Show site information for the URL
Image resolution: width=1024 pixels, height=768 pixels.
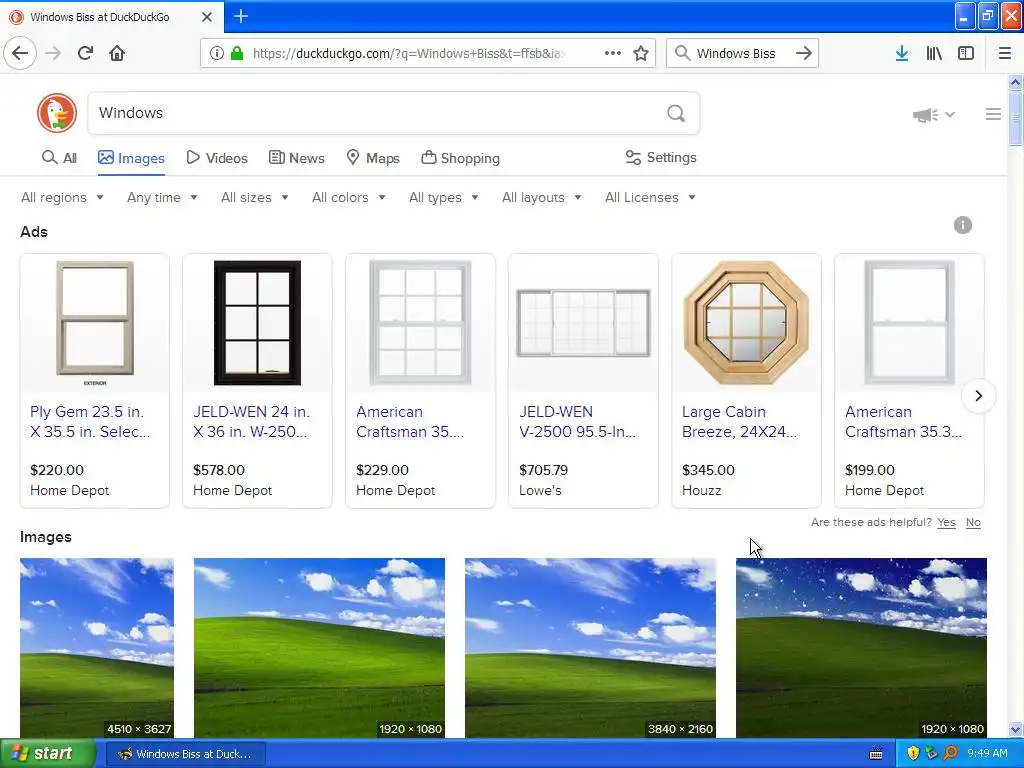pyautogui.click(x=216, y=53)
